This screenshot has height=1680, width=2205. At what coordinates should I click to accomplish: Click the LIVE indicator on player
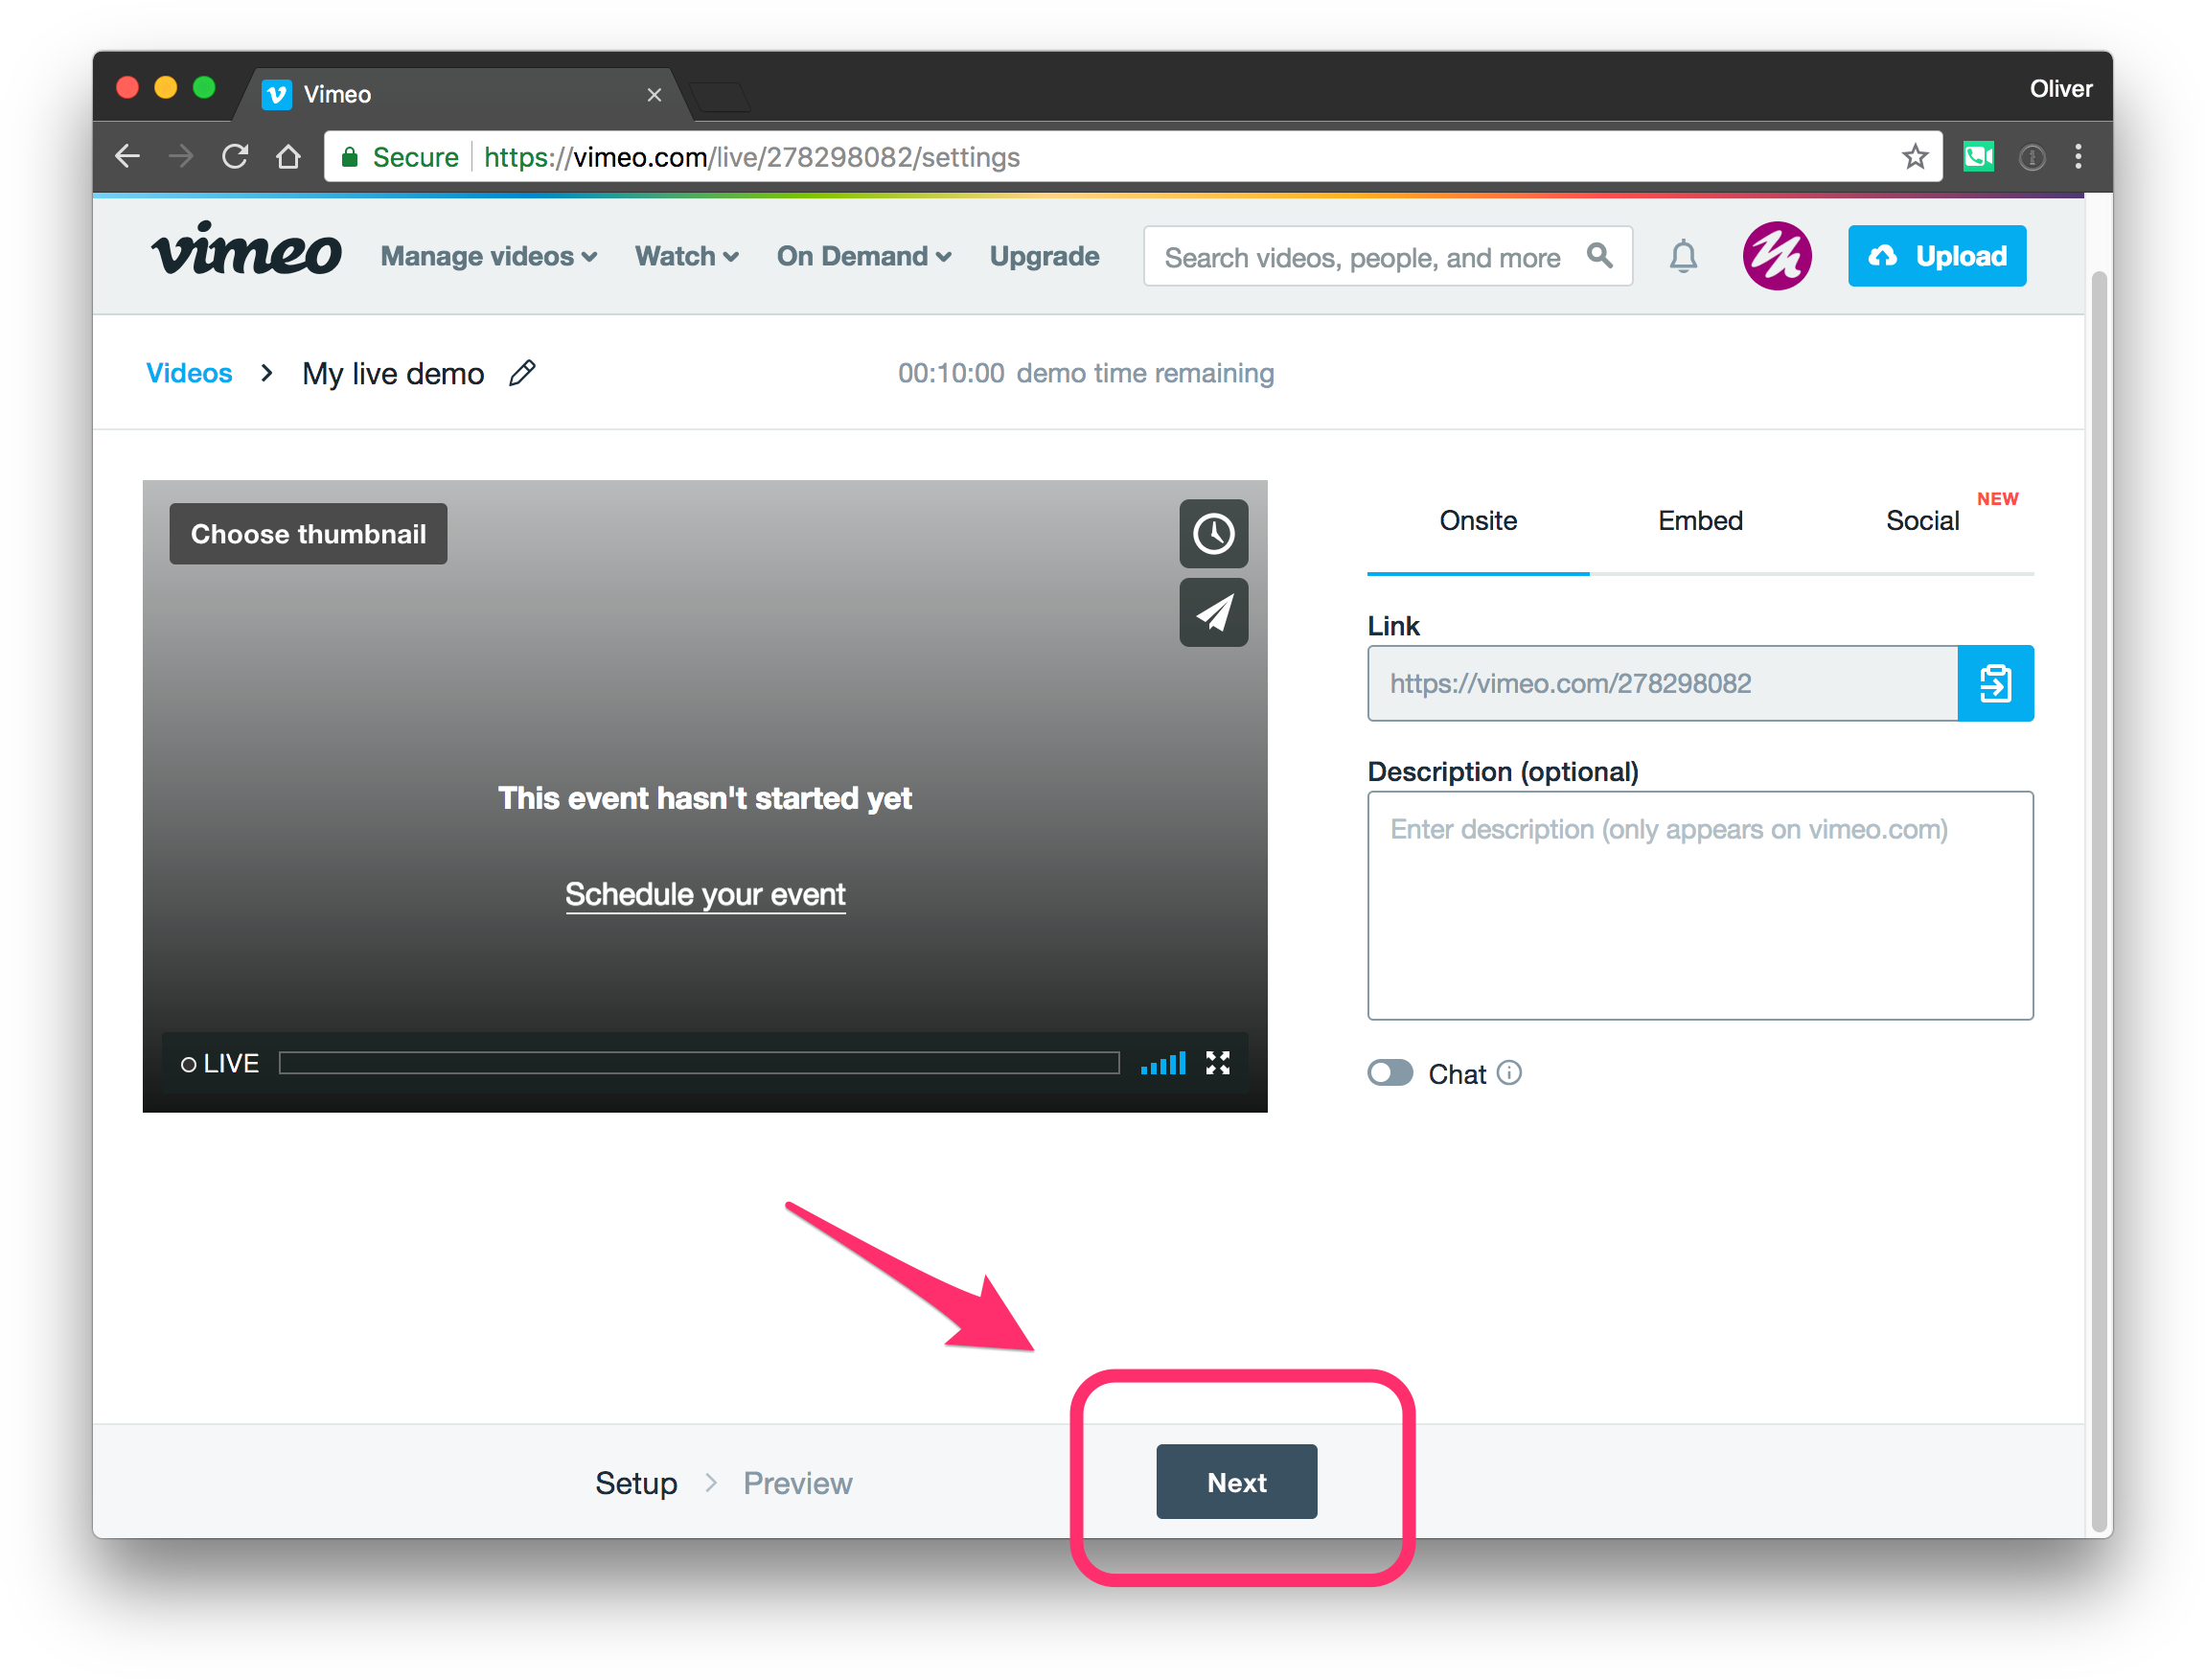click(x=219, y=1063)
